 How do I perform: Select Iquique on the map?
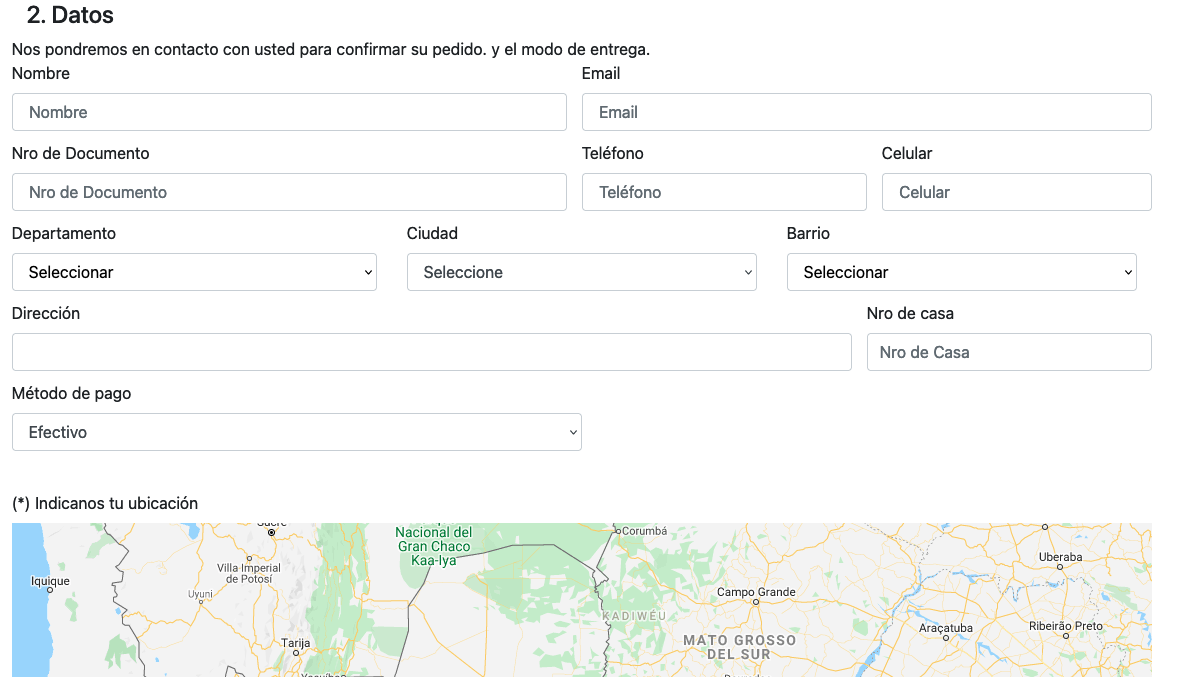click(x=50, y=581)
